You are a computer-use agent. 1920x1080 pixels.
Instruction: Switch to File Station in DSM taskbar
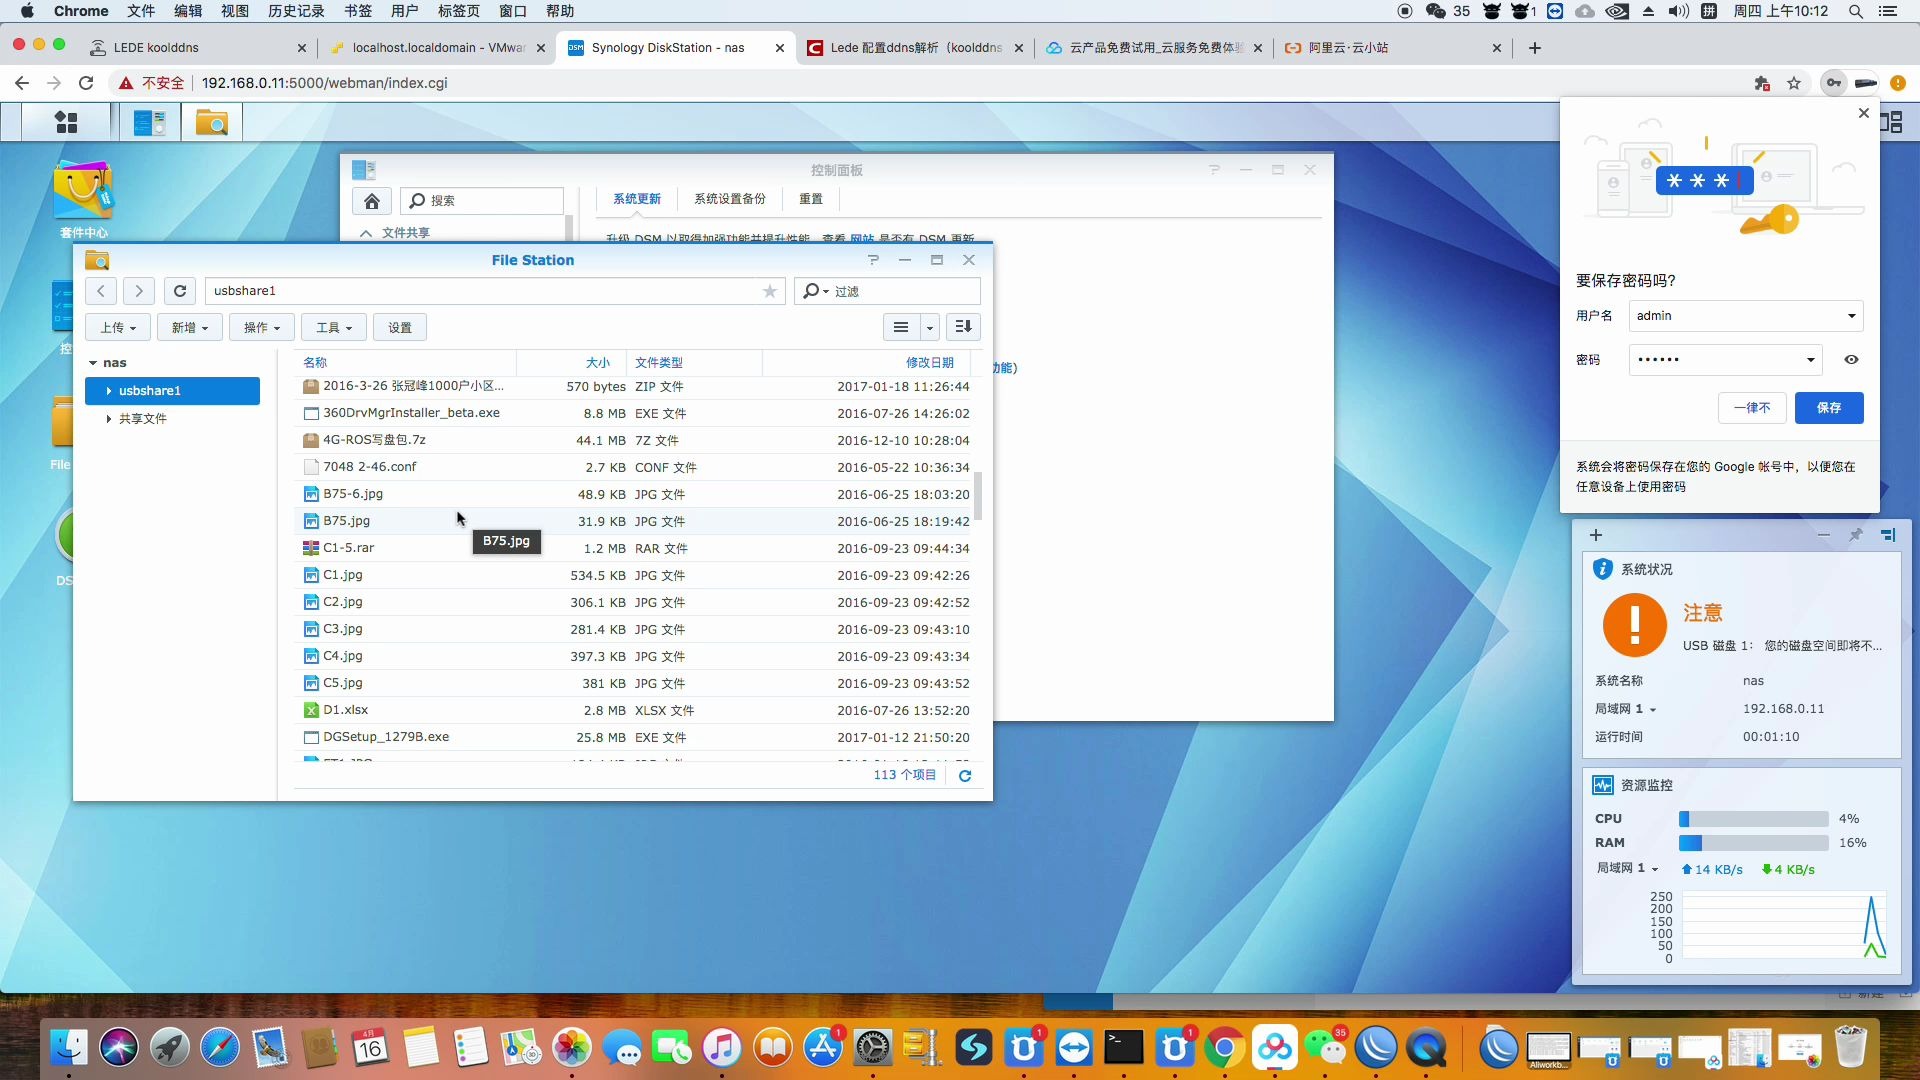211,122
